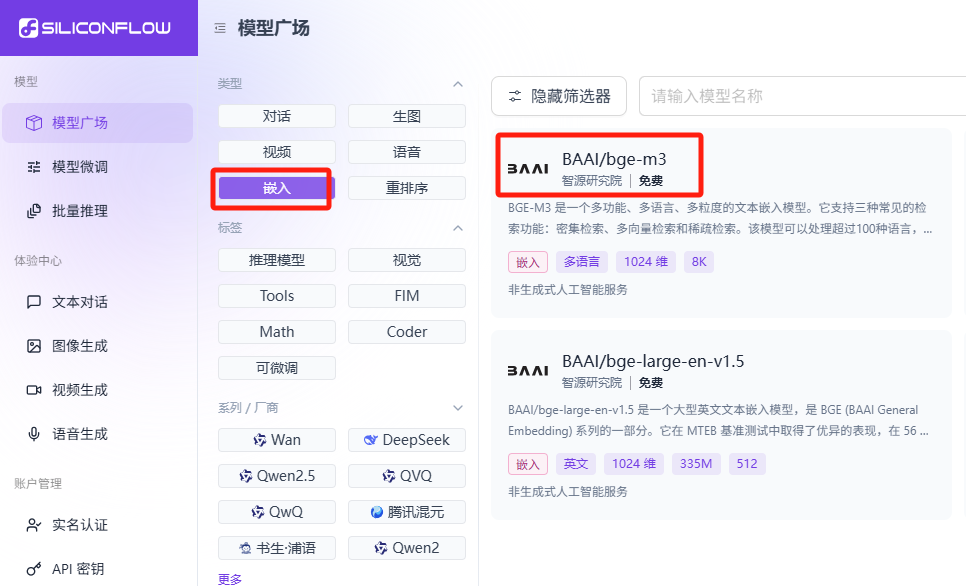Viewport: 966px width, 586px height.
Task: Click the 英文 tag on bge-large-en-v1.5
Action: click(x=576, y=464)
